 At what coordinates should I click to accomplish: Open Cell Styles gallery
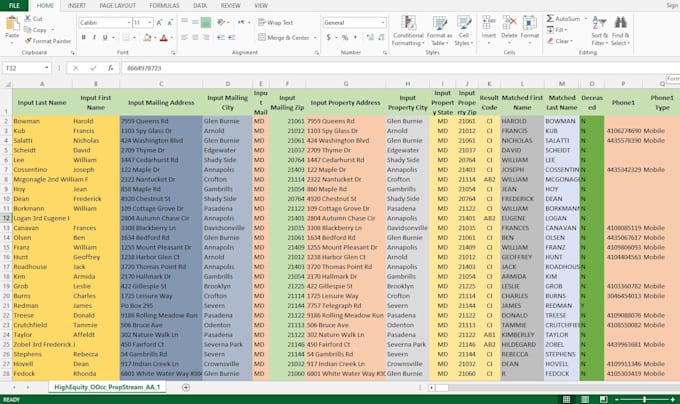tap(464, 30)
